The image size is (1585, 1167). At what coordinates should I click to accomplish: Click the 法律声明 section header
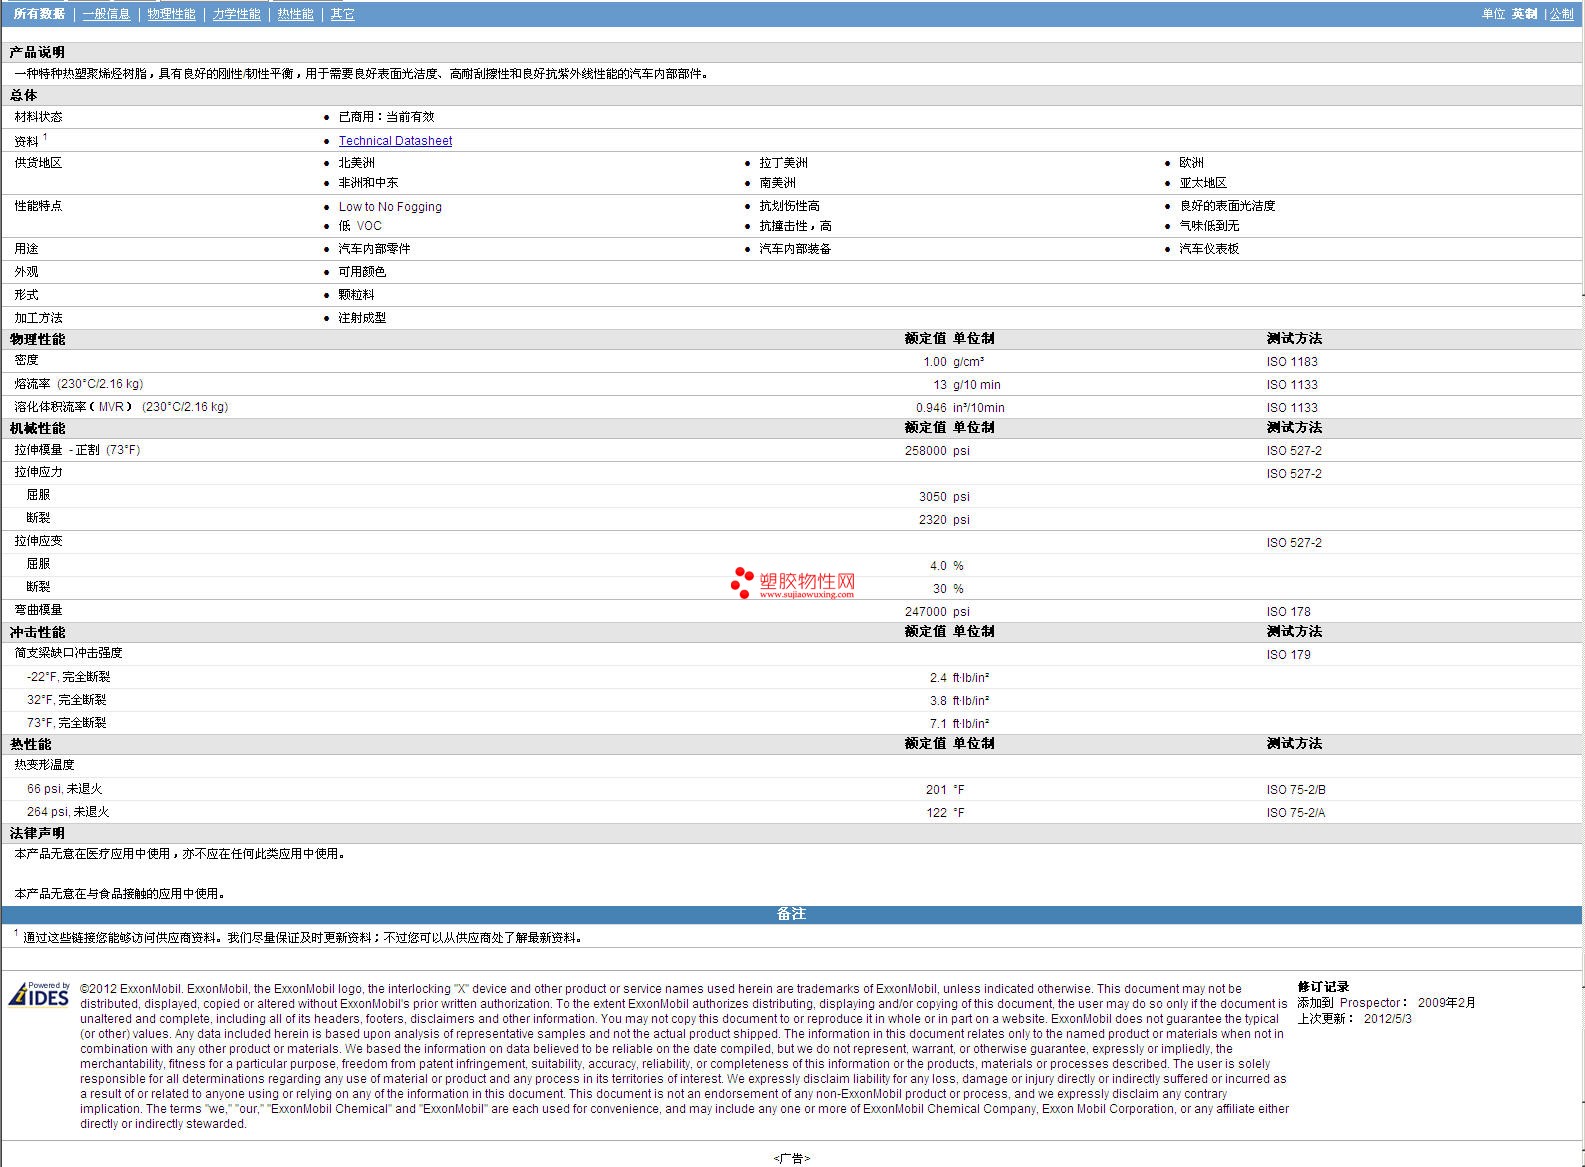(38, 833)
